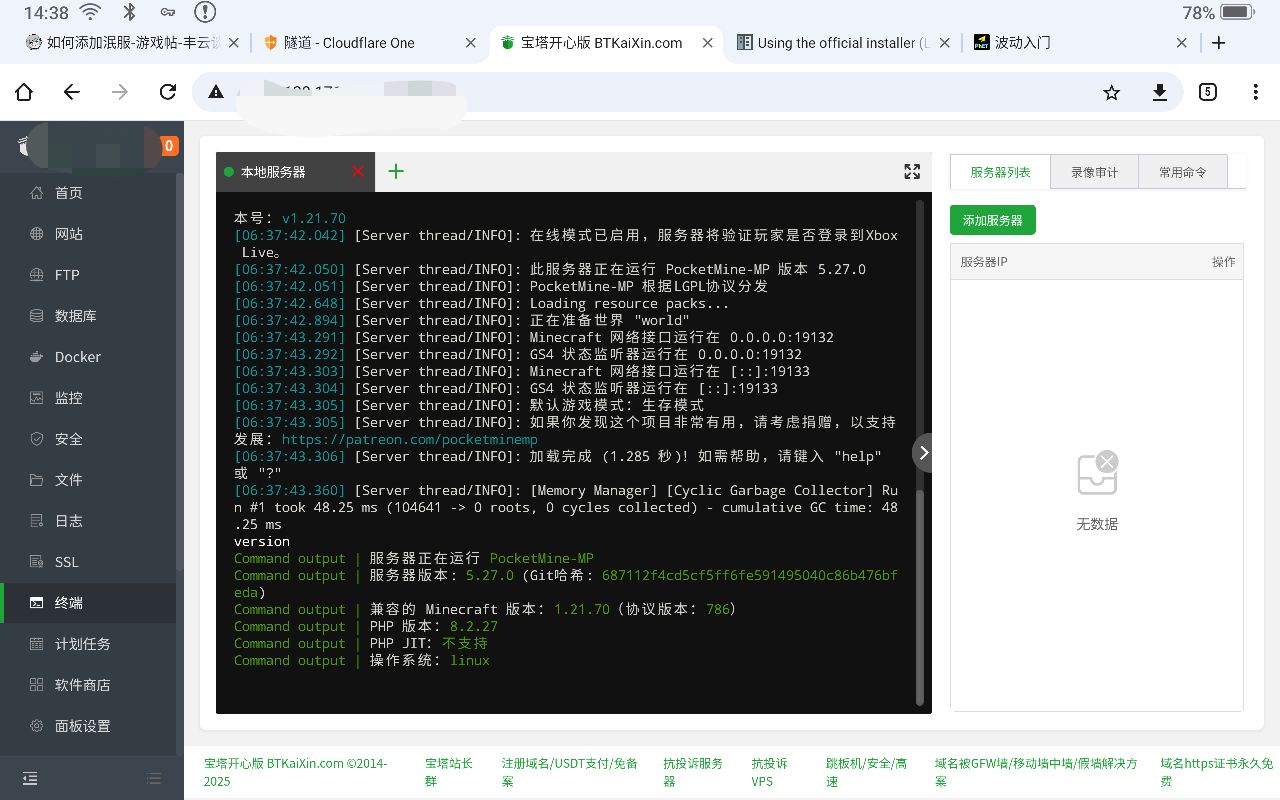The height and width of the screenshot is (800, 1280).
Task: Select the 常用命令 tab
Action: 1182,172
